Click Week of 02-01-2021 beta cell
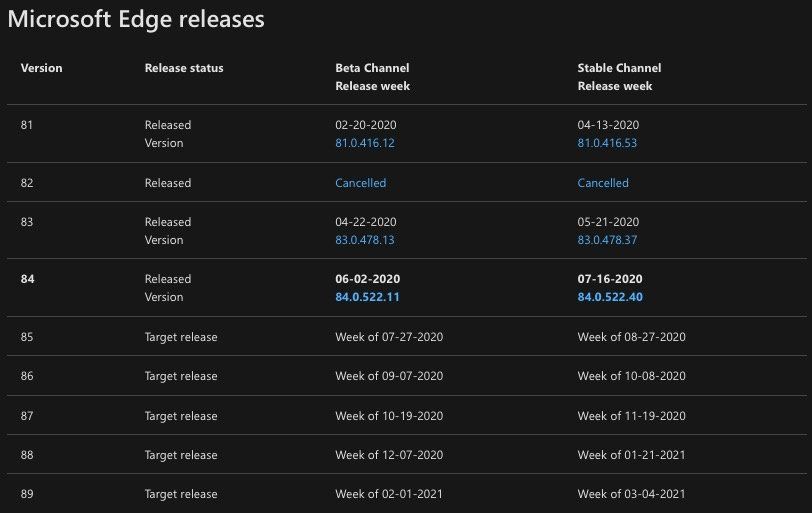 pyautogui.click(x=389, y=494)
